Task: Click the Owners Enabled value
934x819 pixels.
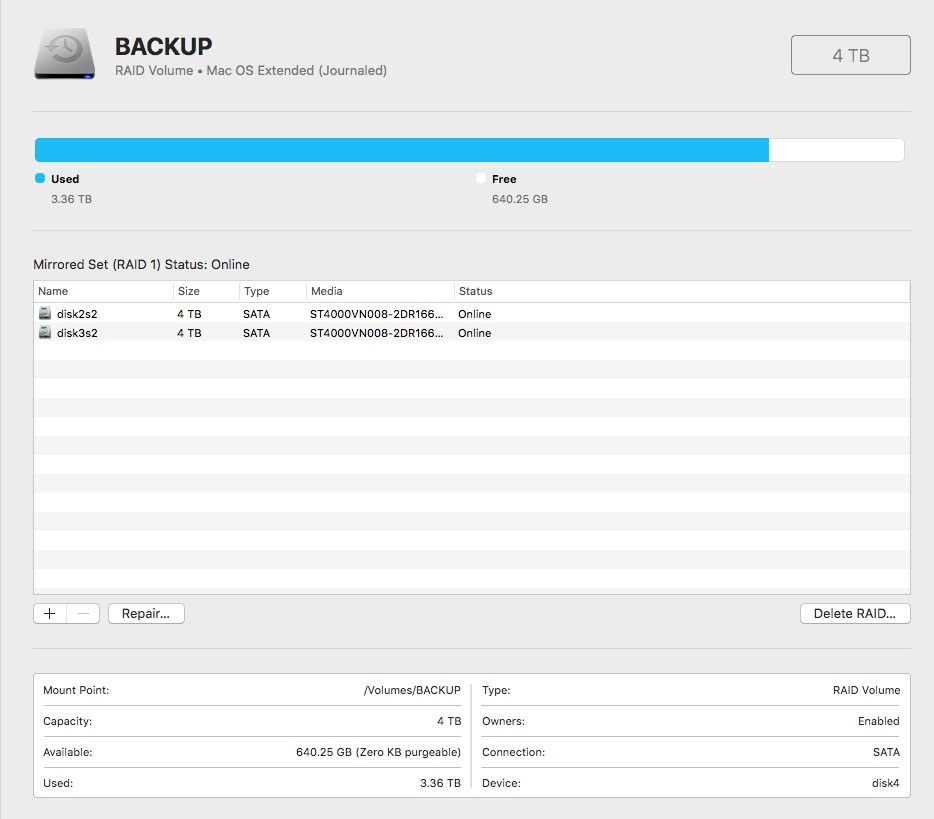Action: pos(879,721)
